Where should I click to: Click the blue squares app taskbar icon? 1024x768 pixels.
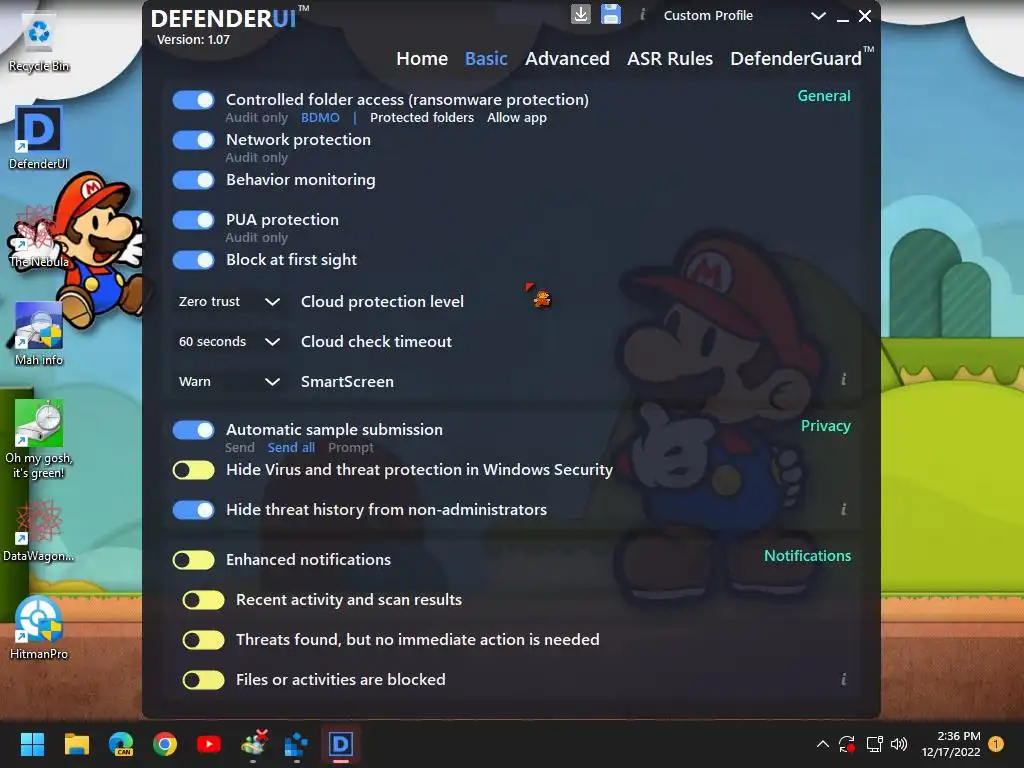tap(296, 744)
